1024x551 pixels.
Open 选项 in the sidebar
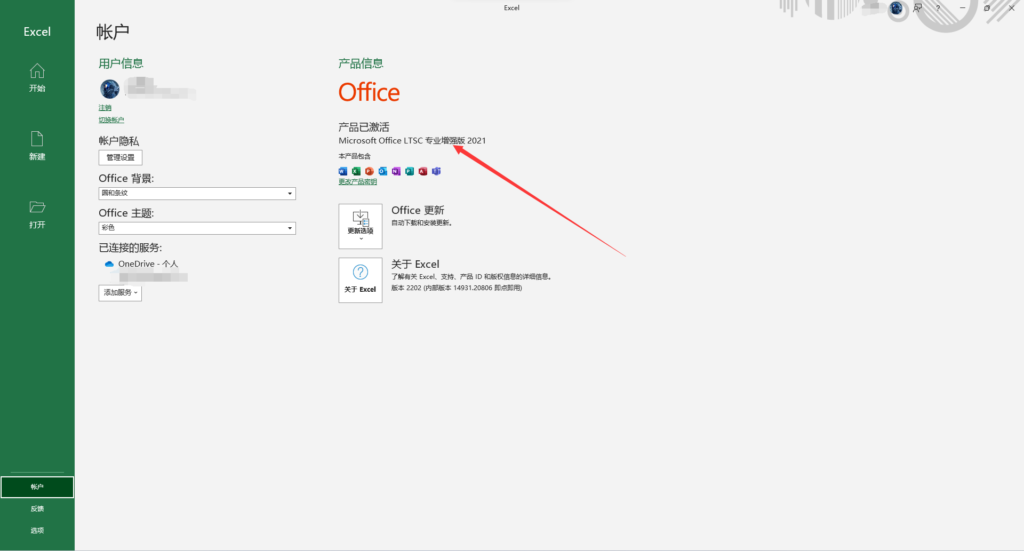click(37, 530)
